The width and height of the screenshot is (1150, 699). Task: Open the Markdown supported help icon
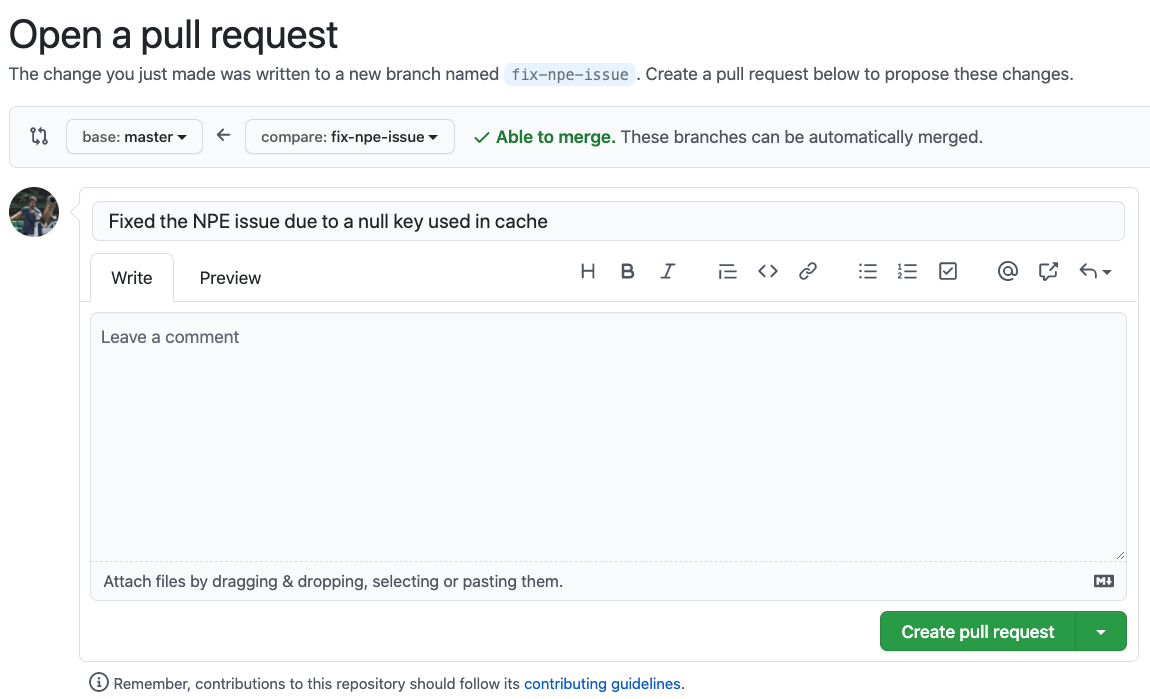coord(1103,580)
